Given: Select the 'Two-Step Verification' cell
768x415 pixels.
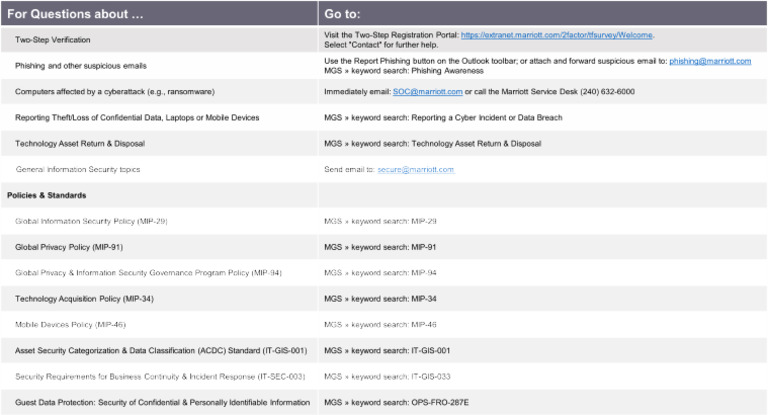Looking at the screenshot, I should point(159,40).
